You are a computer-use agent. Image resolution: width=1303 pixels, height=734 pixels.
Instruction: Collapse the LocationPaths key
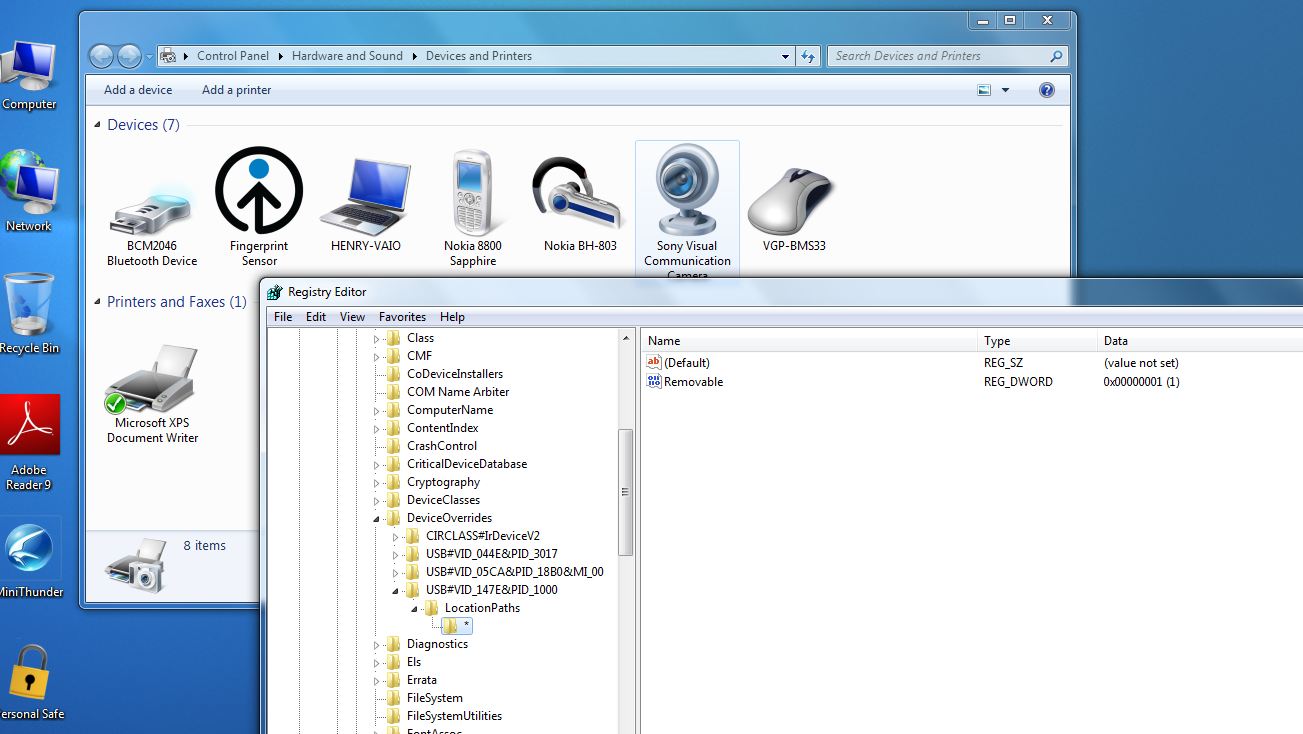(414, 608)
